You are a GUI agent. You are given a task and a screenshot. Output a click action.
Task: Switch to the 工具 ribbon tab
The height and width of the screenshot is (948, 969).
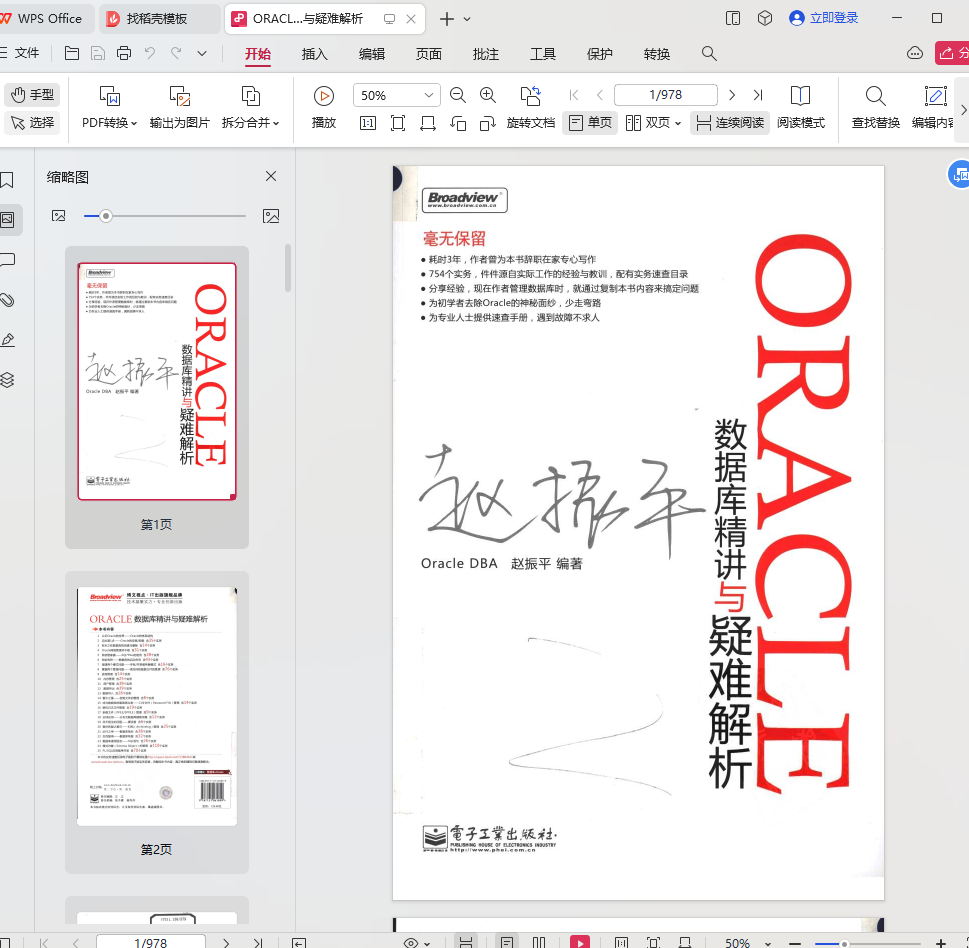[x=543, y=54]
